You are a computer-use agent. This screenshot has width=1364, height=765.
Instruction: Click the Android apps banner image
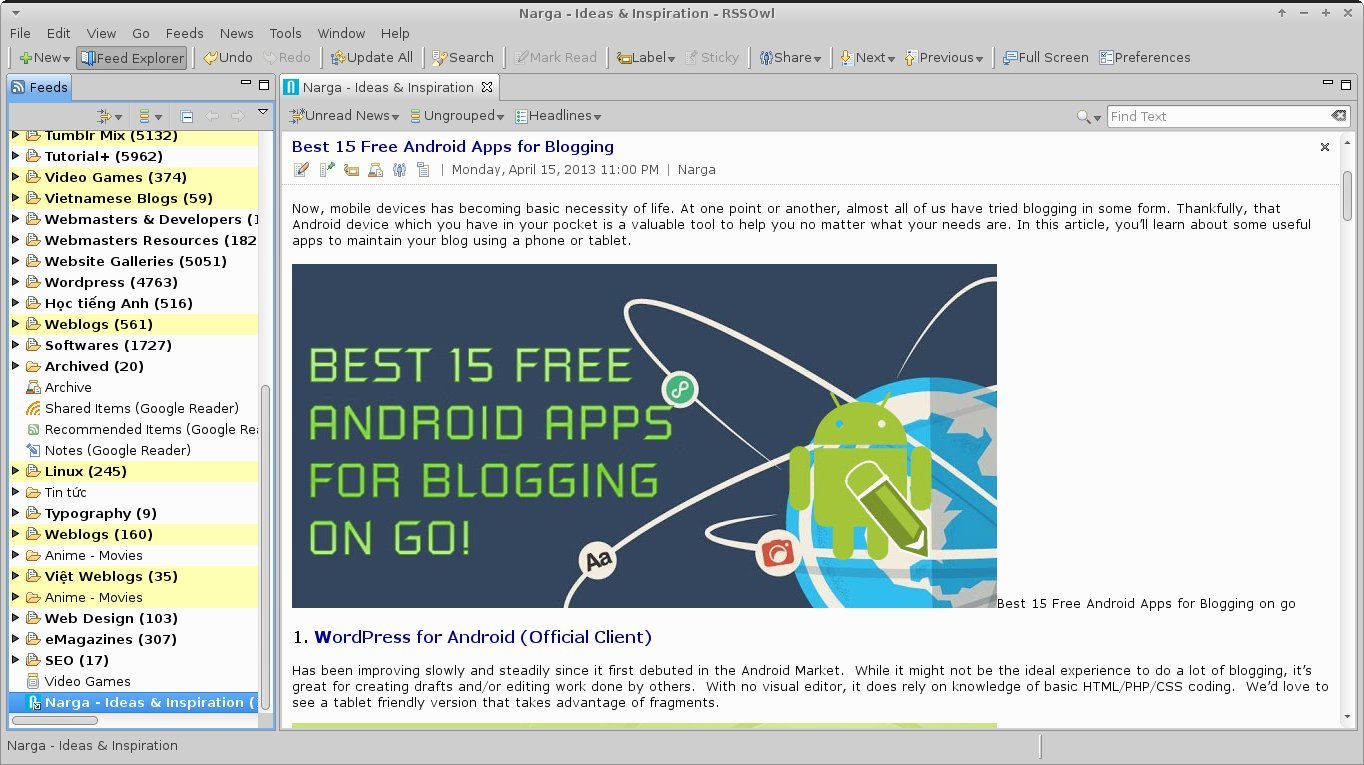point(644,436)
